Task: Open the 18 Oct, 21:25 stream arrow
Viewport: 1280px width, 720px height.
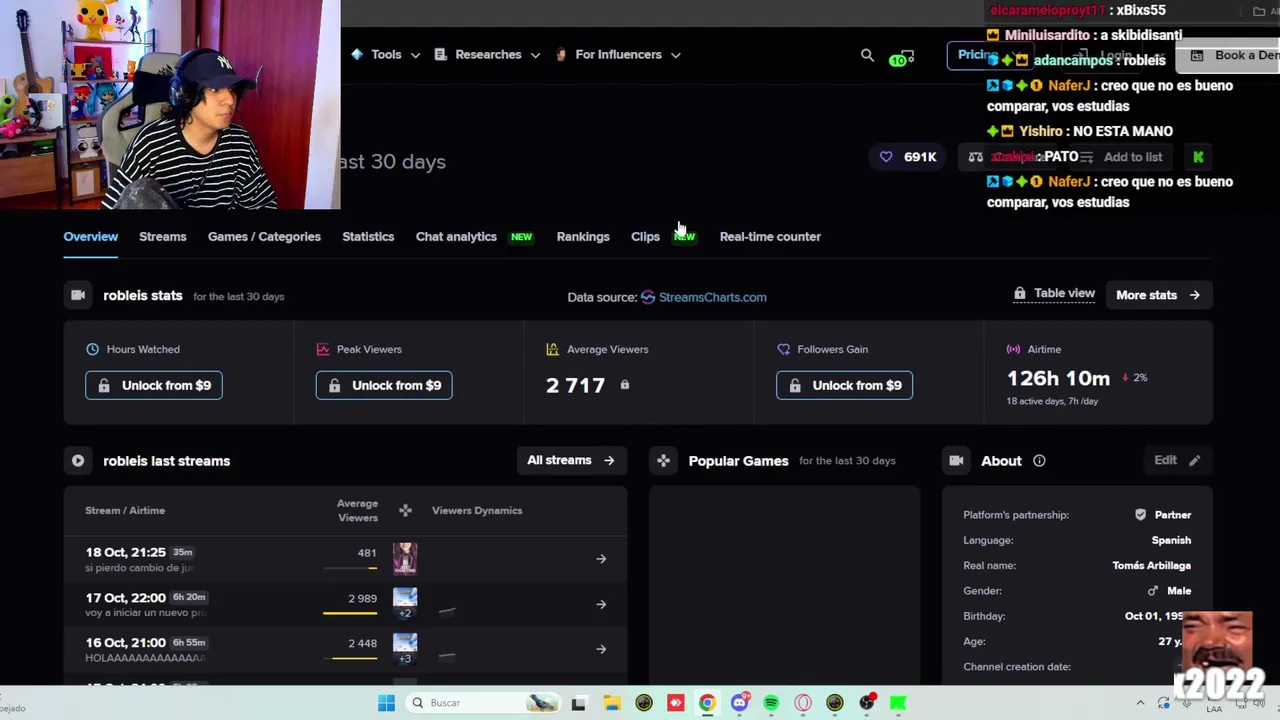Action: tap(601, 559)
